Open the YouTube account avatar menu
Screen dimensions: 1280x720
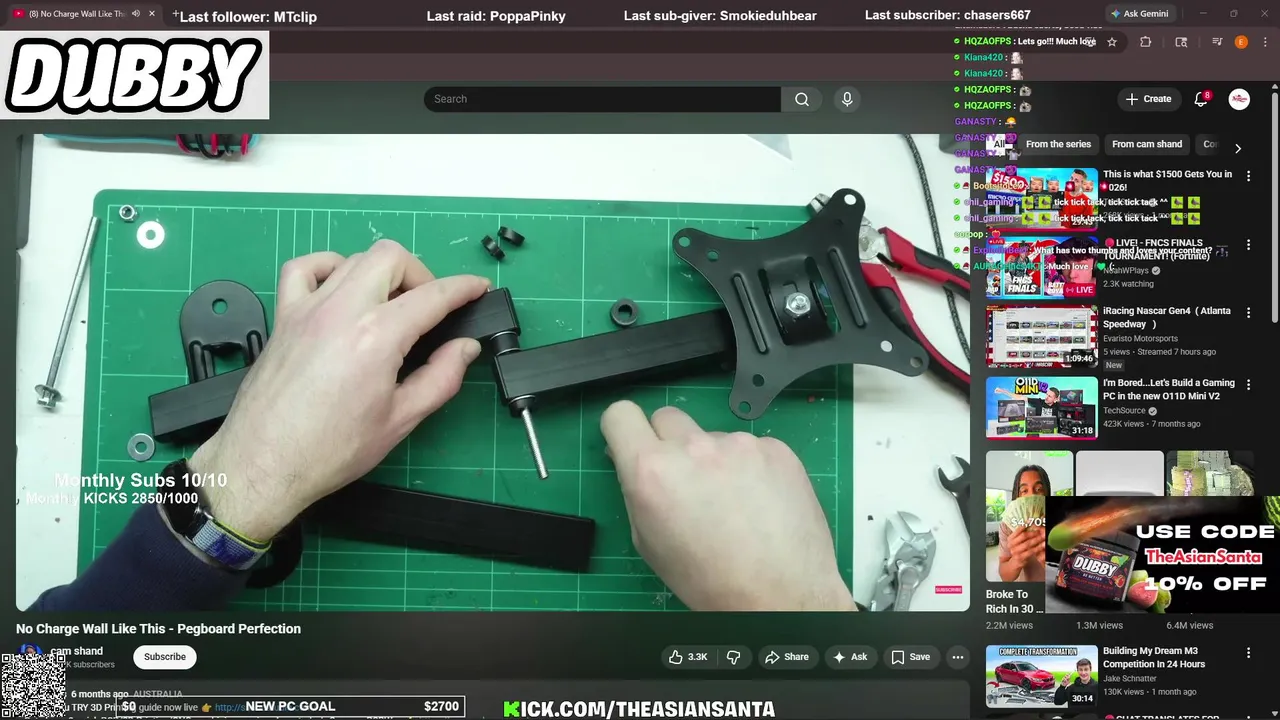1239,99
